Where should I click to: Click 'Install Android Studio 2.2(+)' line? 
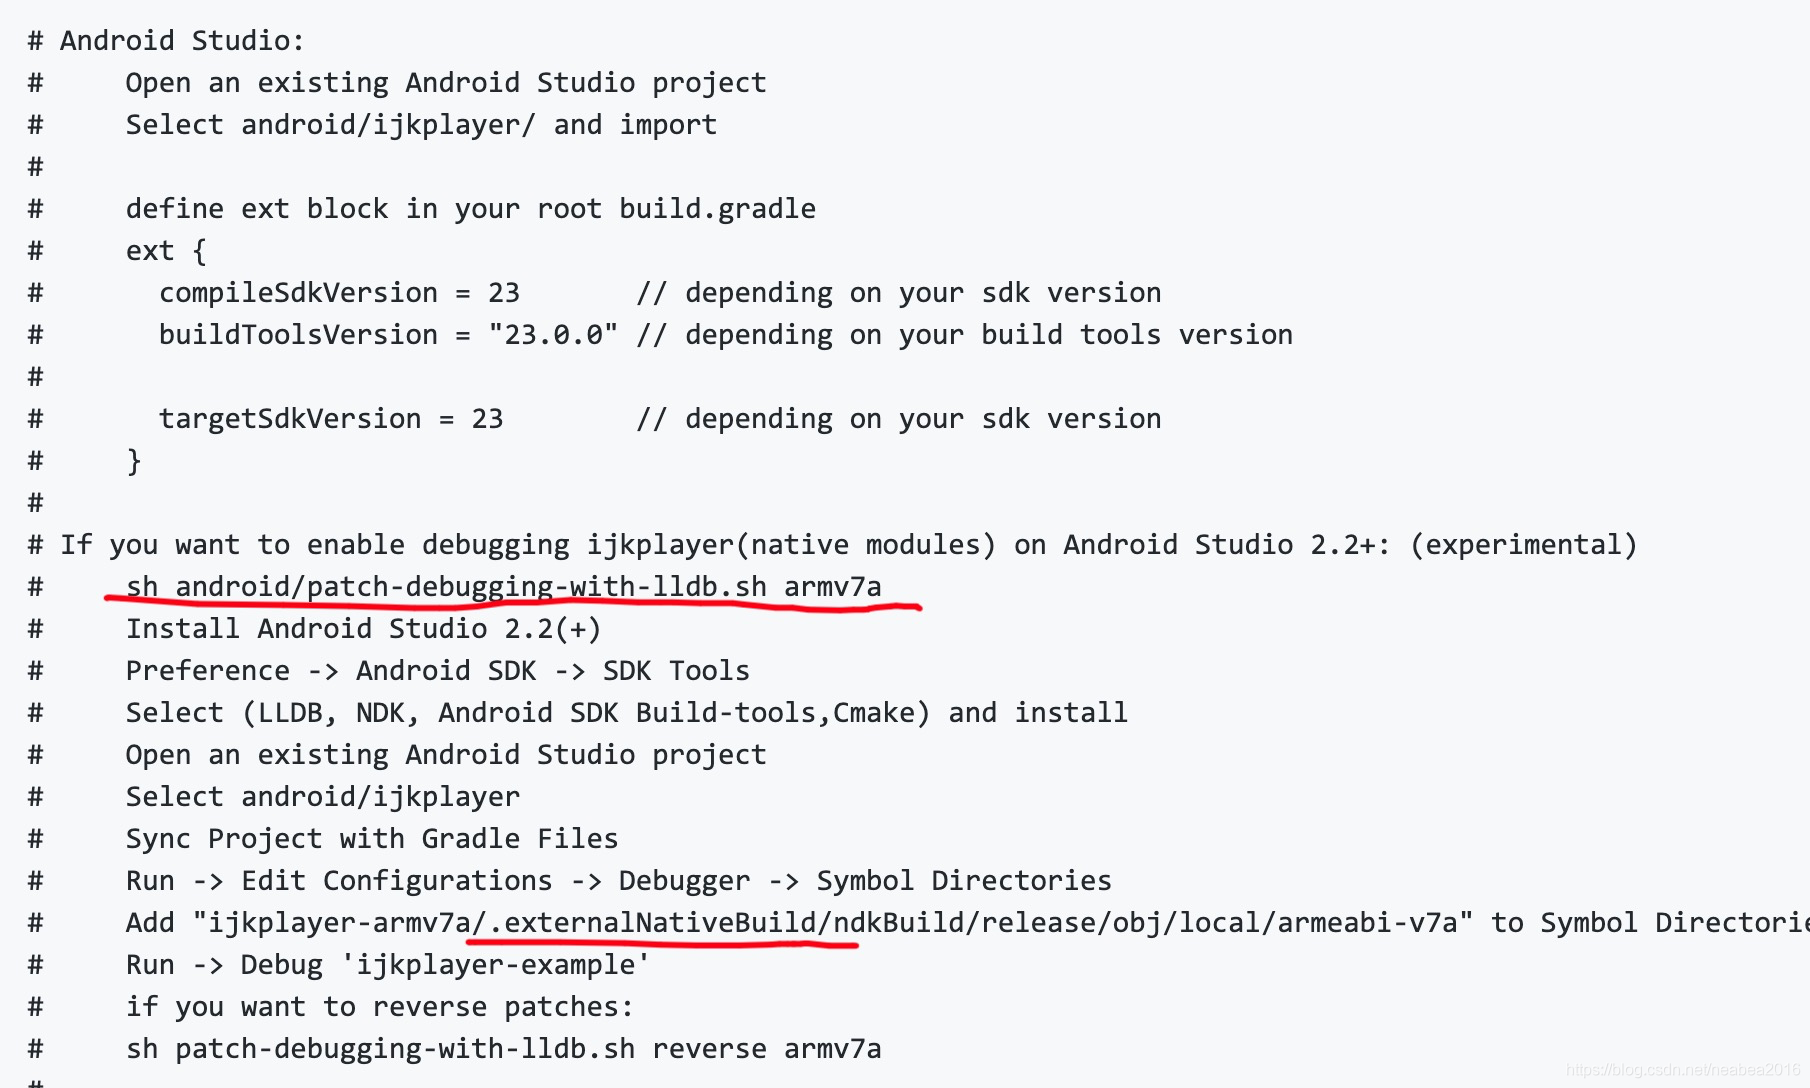pyautogui.click(x=364, y=629)
